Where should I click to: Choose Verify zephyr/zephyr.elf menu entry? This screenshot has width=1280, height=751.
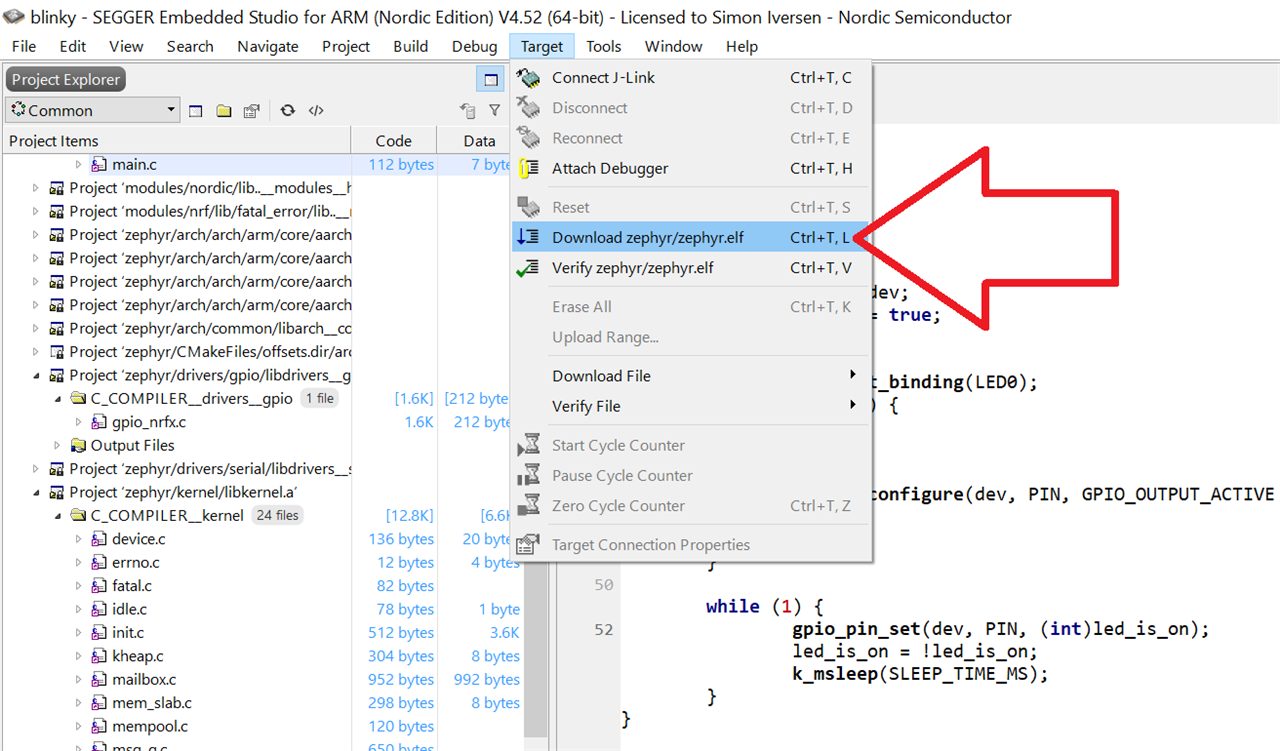point(691,268)
